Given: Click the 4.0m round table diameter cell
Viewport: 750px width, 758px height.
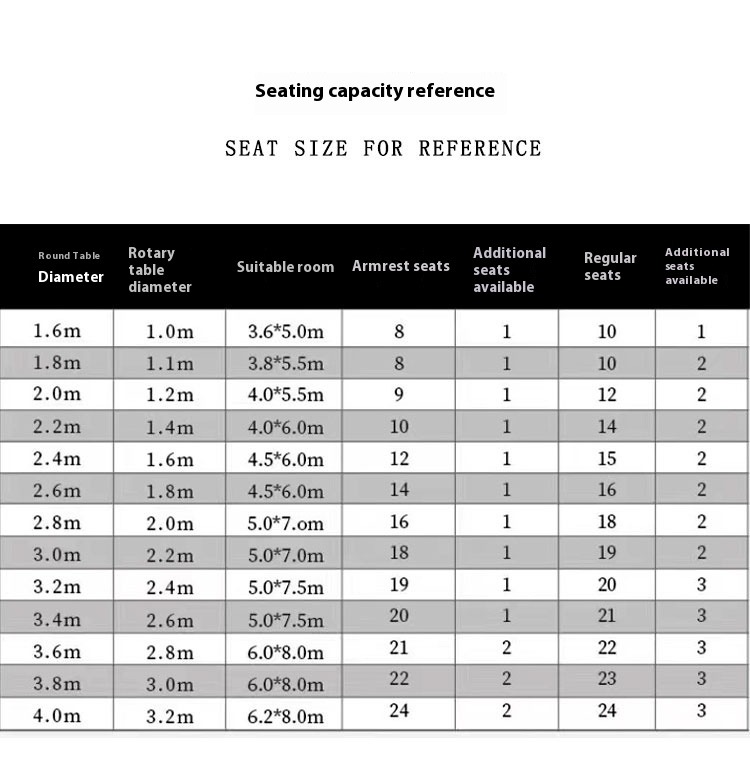Looking at the screenshot, I should point(57,714).
